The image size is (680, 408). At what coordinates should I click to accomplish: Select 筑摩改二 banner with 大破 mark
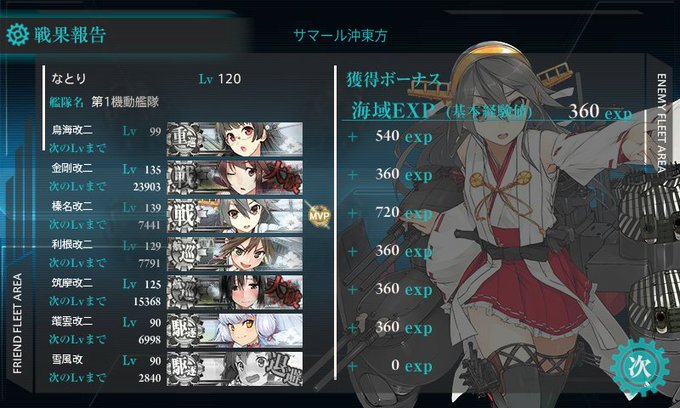235,292
